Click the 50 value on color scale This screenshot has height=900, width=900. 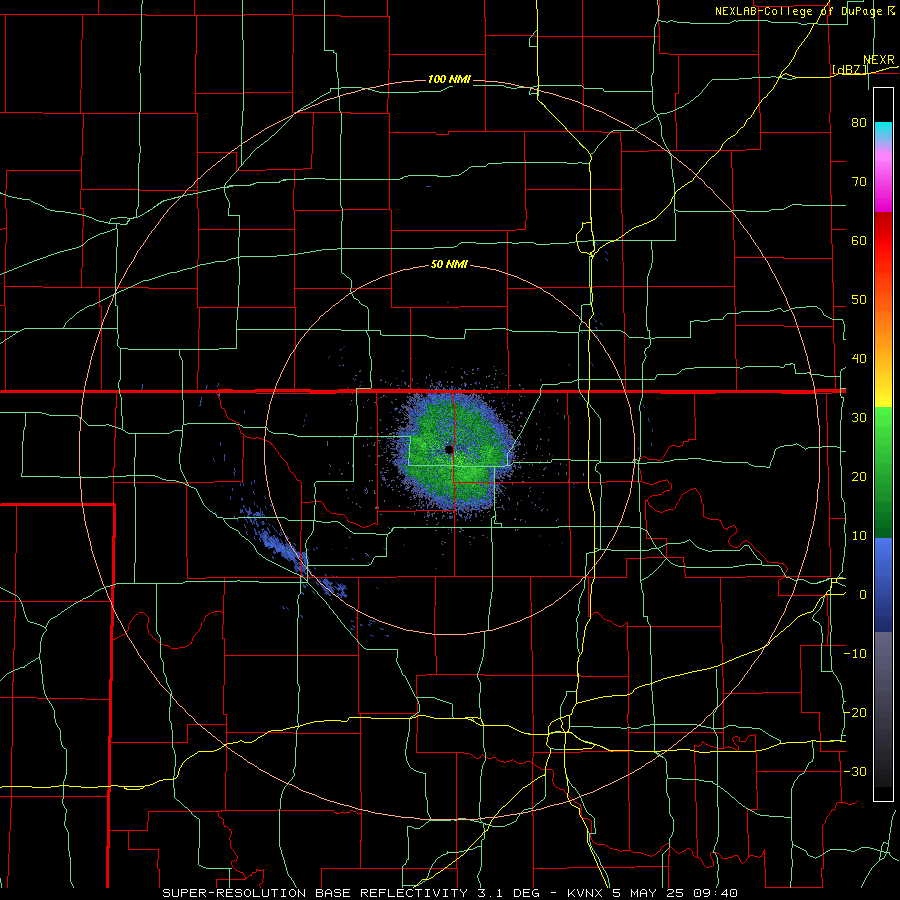(859, 300)
